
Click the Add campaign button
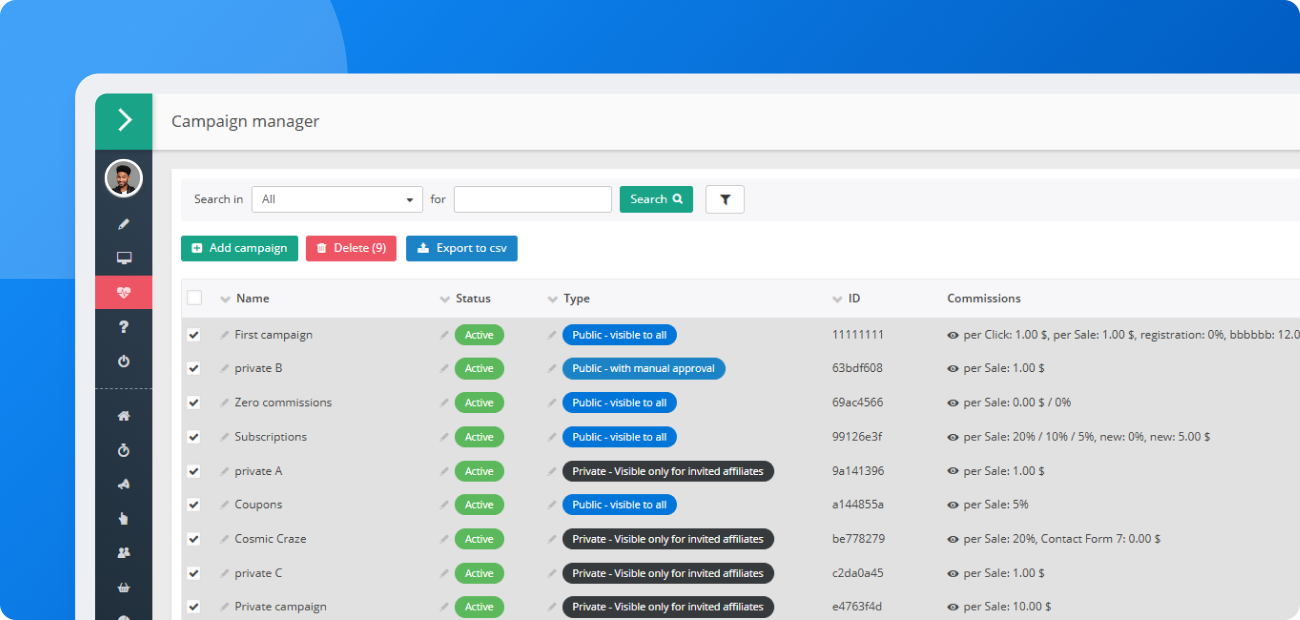pyautogui.click(x=239, y=248)
